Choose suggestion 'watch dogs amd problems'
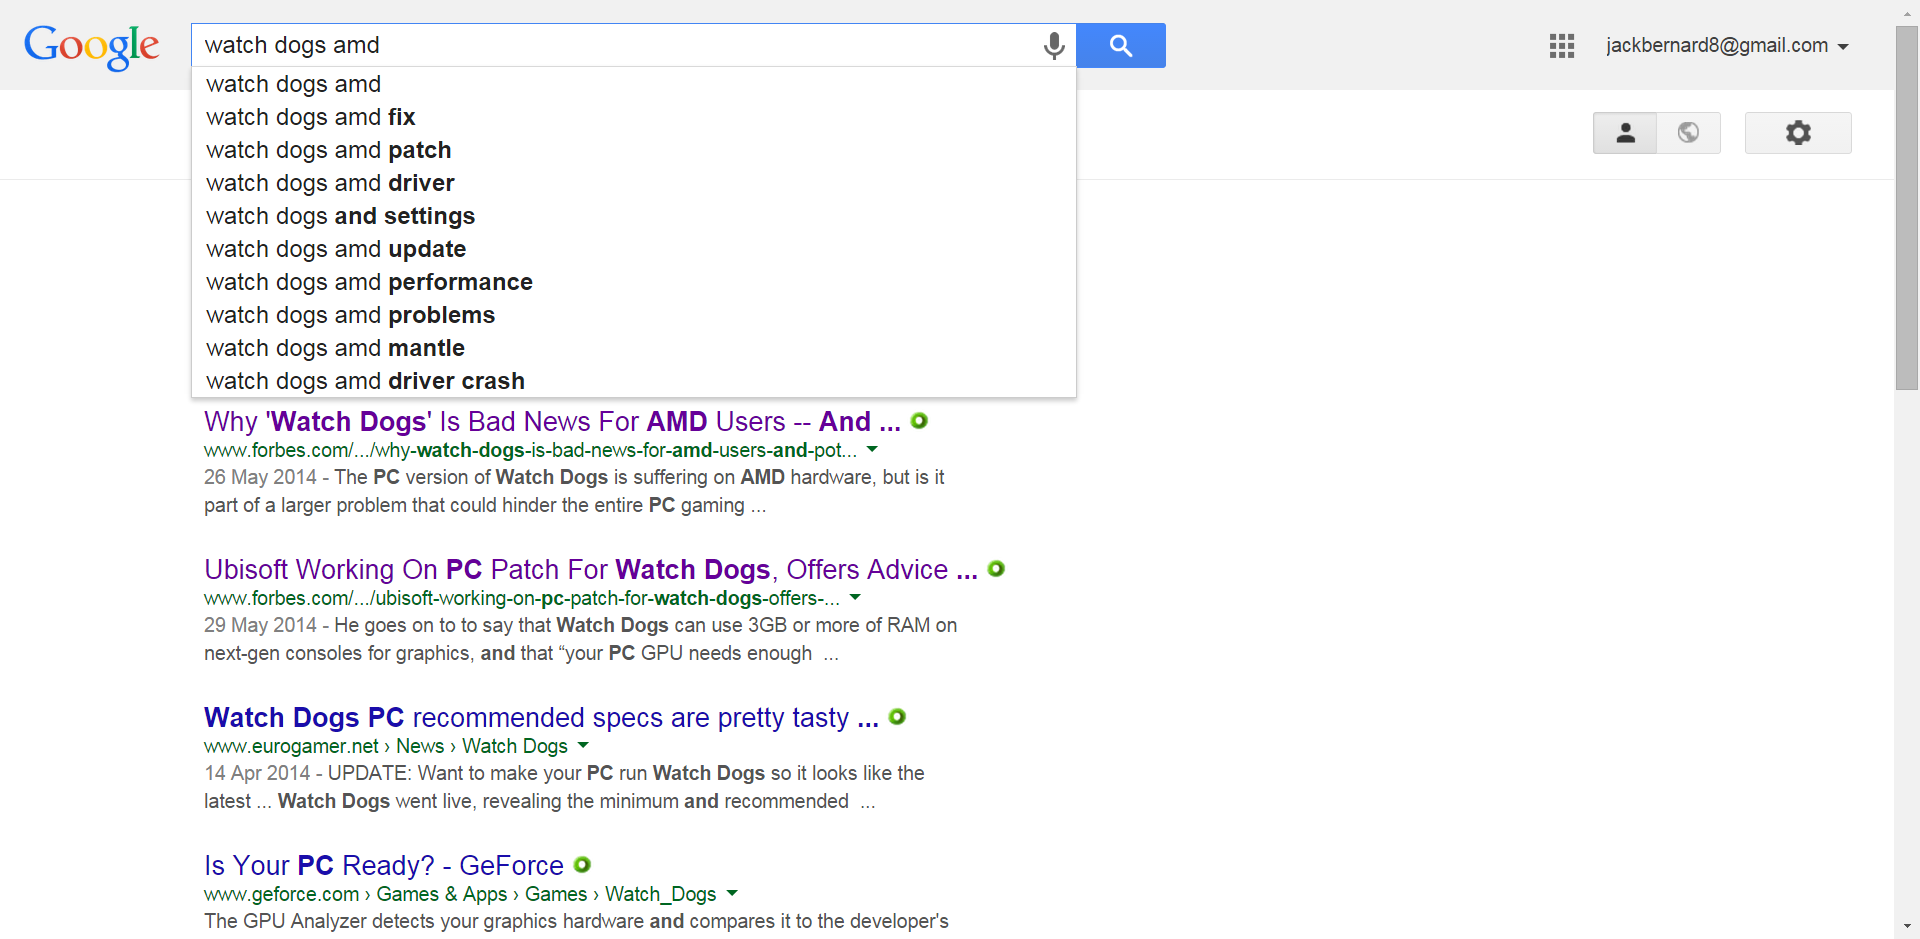The image size is (1920, 939). coord(634,315)
